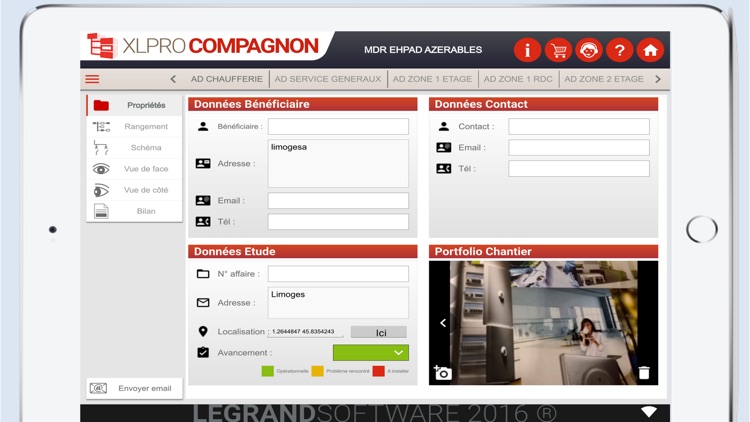Click yellow Problème rencontré legend swatch

[x=318, y=371]
